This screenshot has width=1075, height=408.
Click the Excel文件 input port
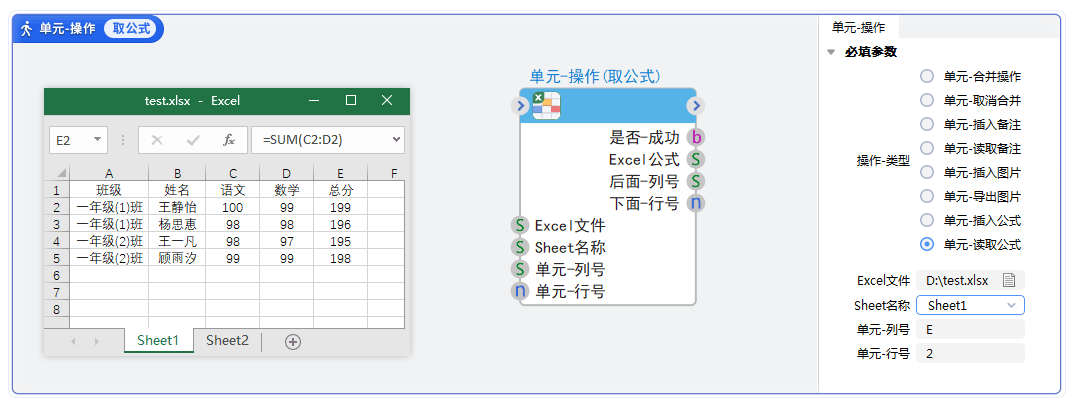(520, 226)
